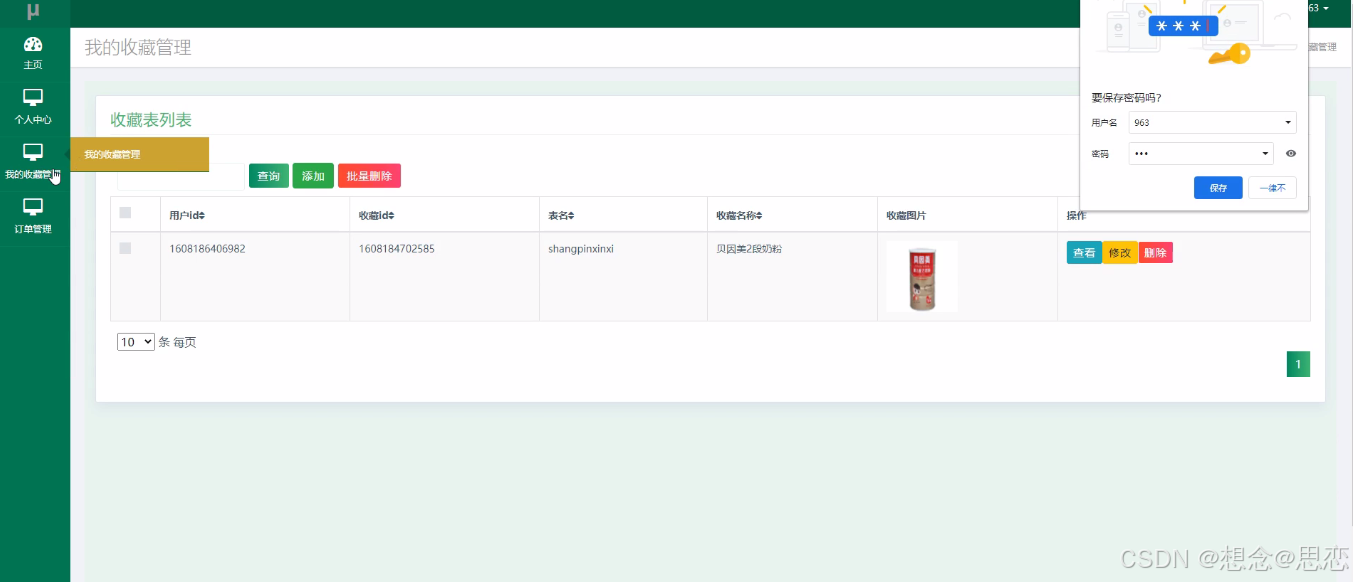Image resolution: width=1353 pixels, height=582 pixels.
Task: Click the 收藏表列表 heading
Action: click(x=151, y=120)
